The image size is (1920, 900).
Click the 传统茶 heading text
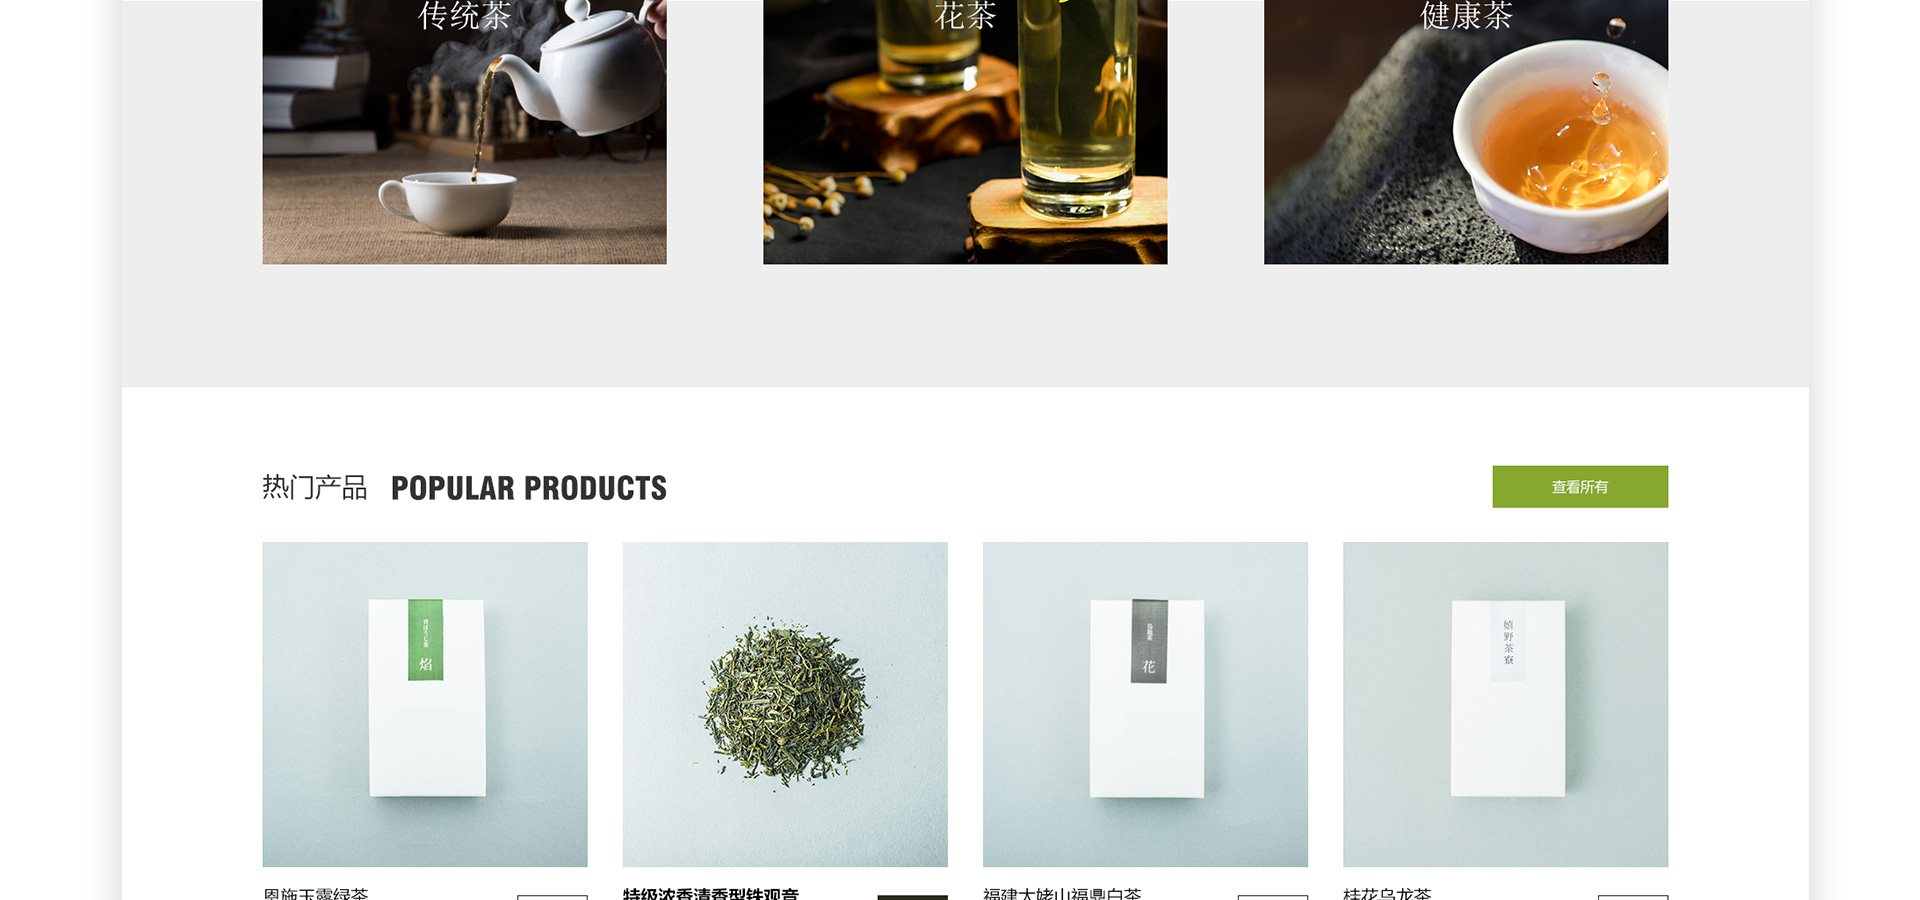tap(464, 15)
